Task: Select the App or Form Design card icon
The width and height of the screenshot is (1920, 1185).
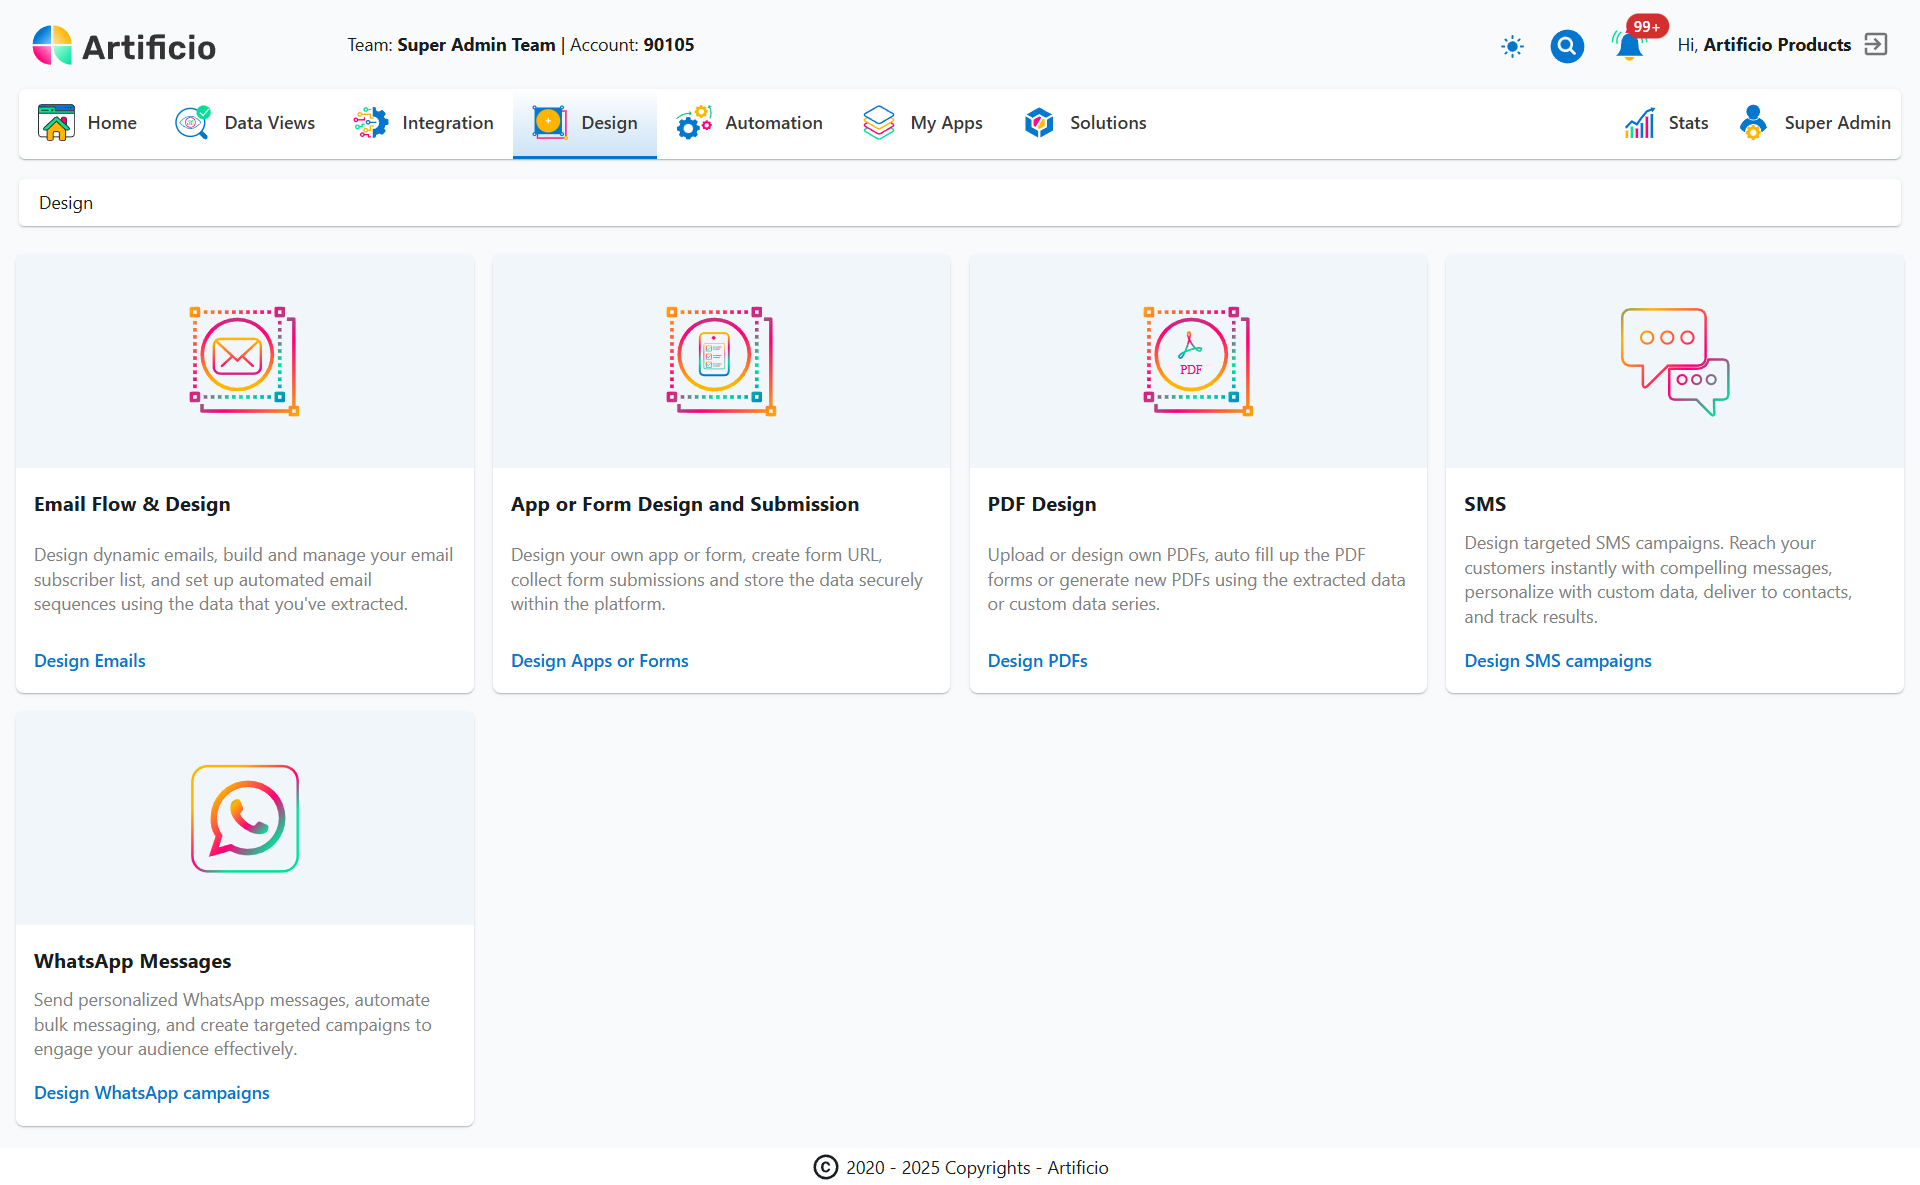Action: pyautogui.click(x=719, y=360)
